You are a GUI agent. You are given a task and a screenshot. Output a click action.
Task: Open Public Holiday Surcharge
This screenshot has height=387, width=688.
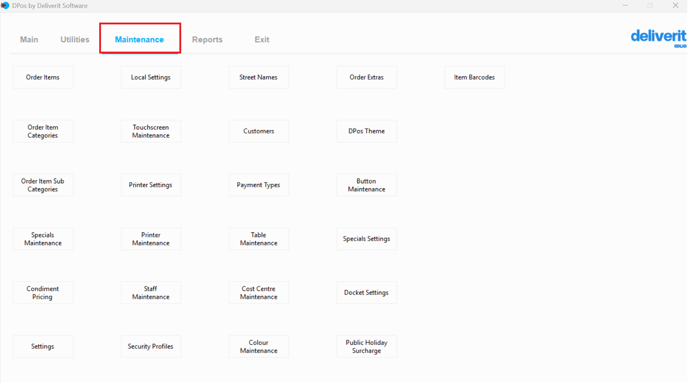tap(367, 347)
